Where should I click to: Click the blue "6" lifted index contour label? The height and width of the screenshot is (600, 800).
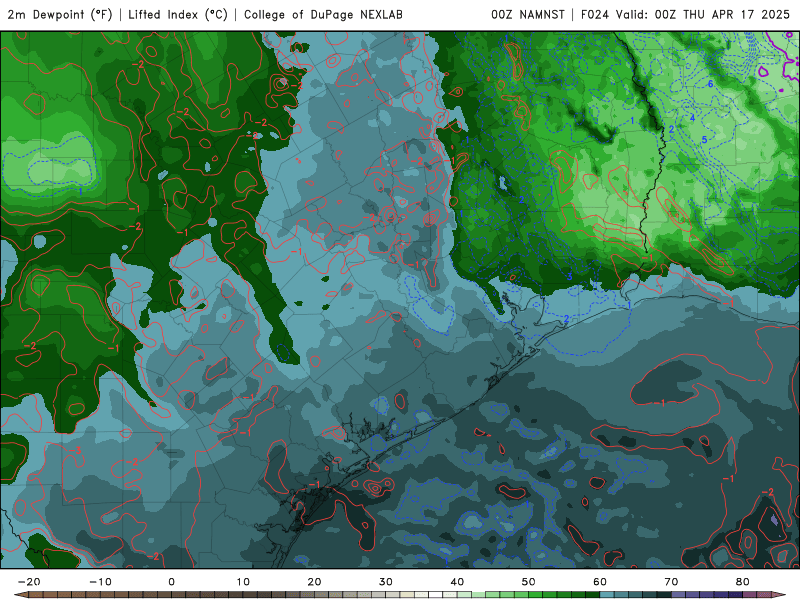tap(710, 84)
